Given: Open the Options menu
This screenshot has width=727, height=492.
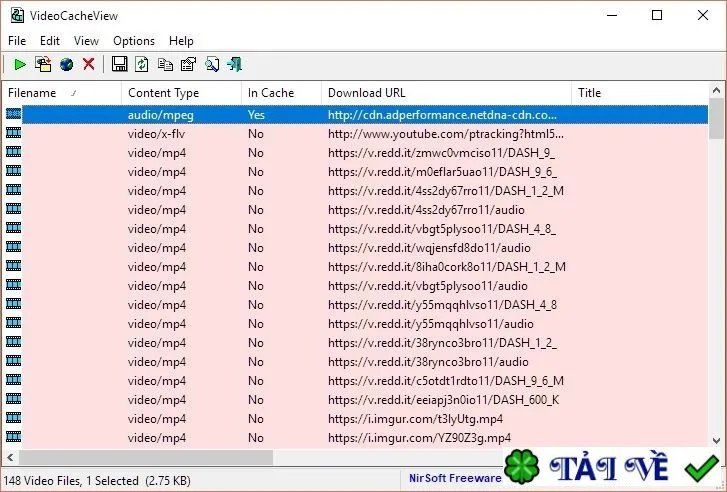Looking at the screenshot, I should pos(134,41).
